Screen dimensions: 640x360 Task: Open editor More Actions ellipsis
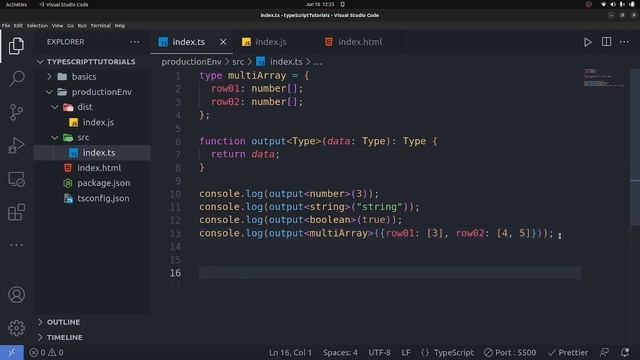click(624, 42)
